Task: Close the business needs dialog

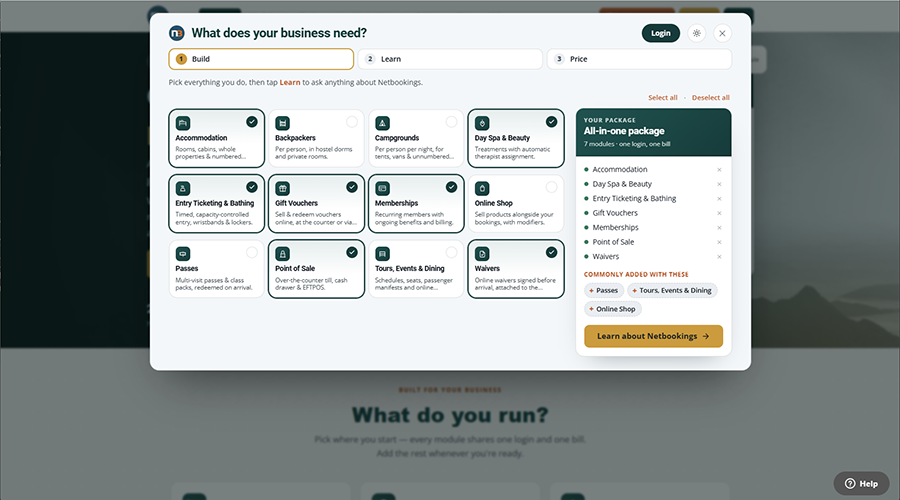Action: [723, 33]
